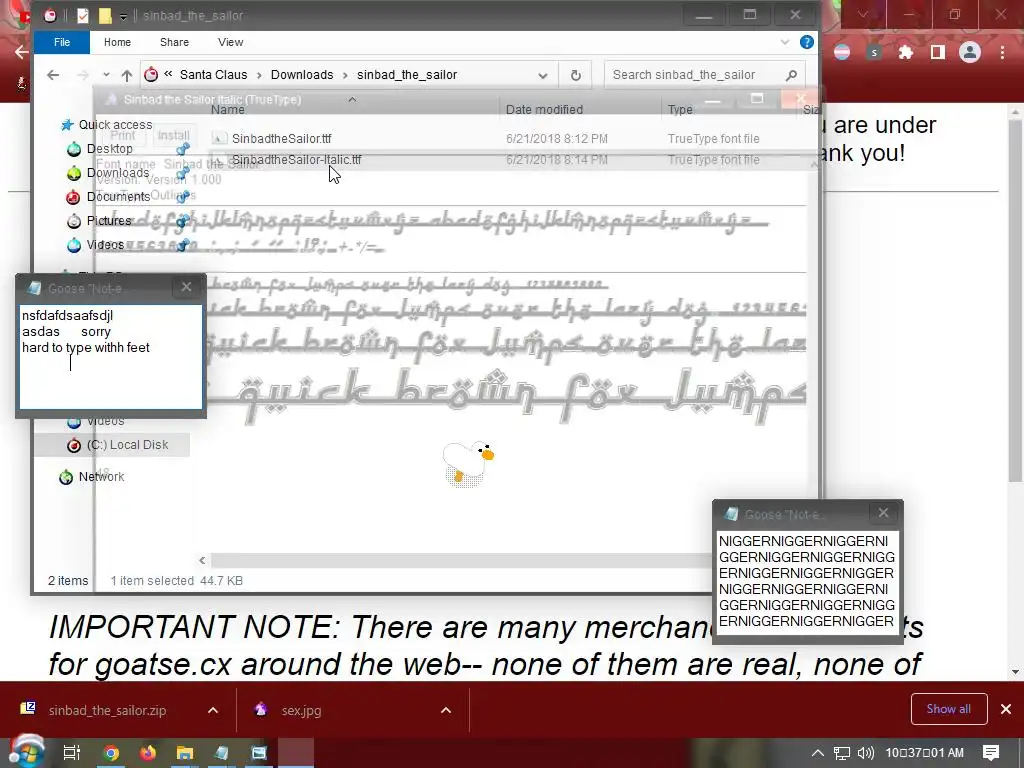Open the File tab in Explorer ribbon
Image resolution: width=1024 pixels, height=768 pixels.
(62, 42)
